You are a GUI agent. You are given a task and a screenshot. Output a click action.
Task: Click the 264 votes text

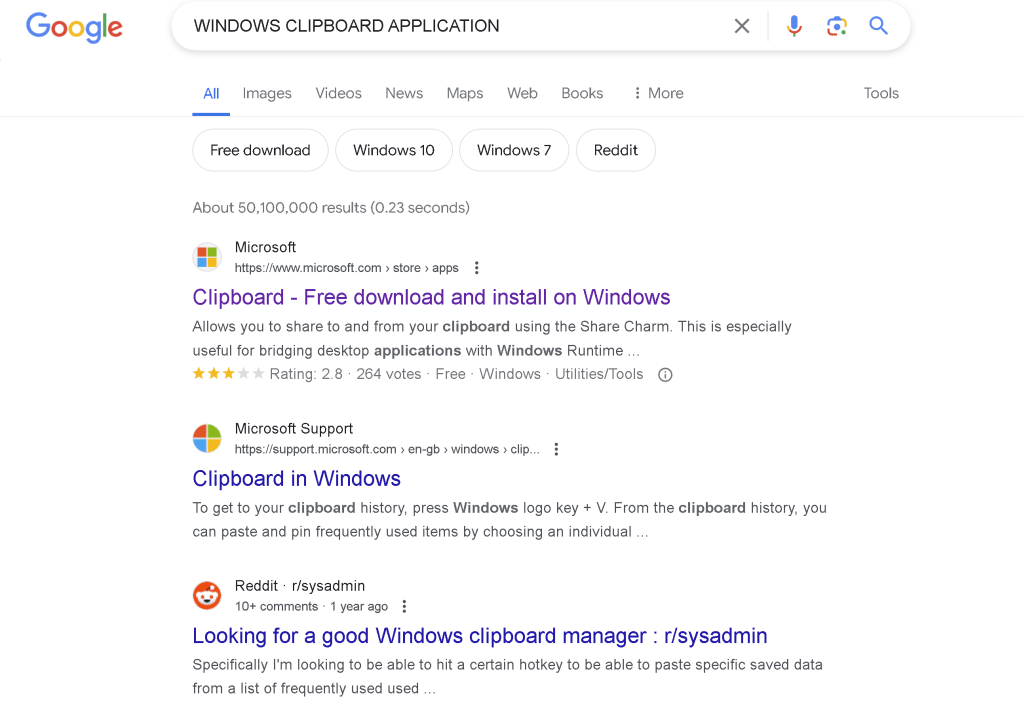[x=388, y=374]
